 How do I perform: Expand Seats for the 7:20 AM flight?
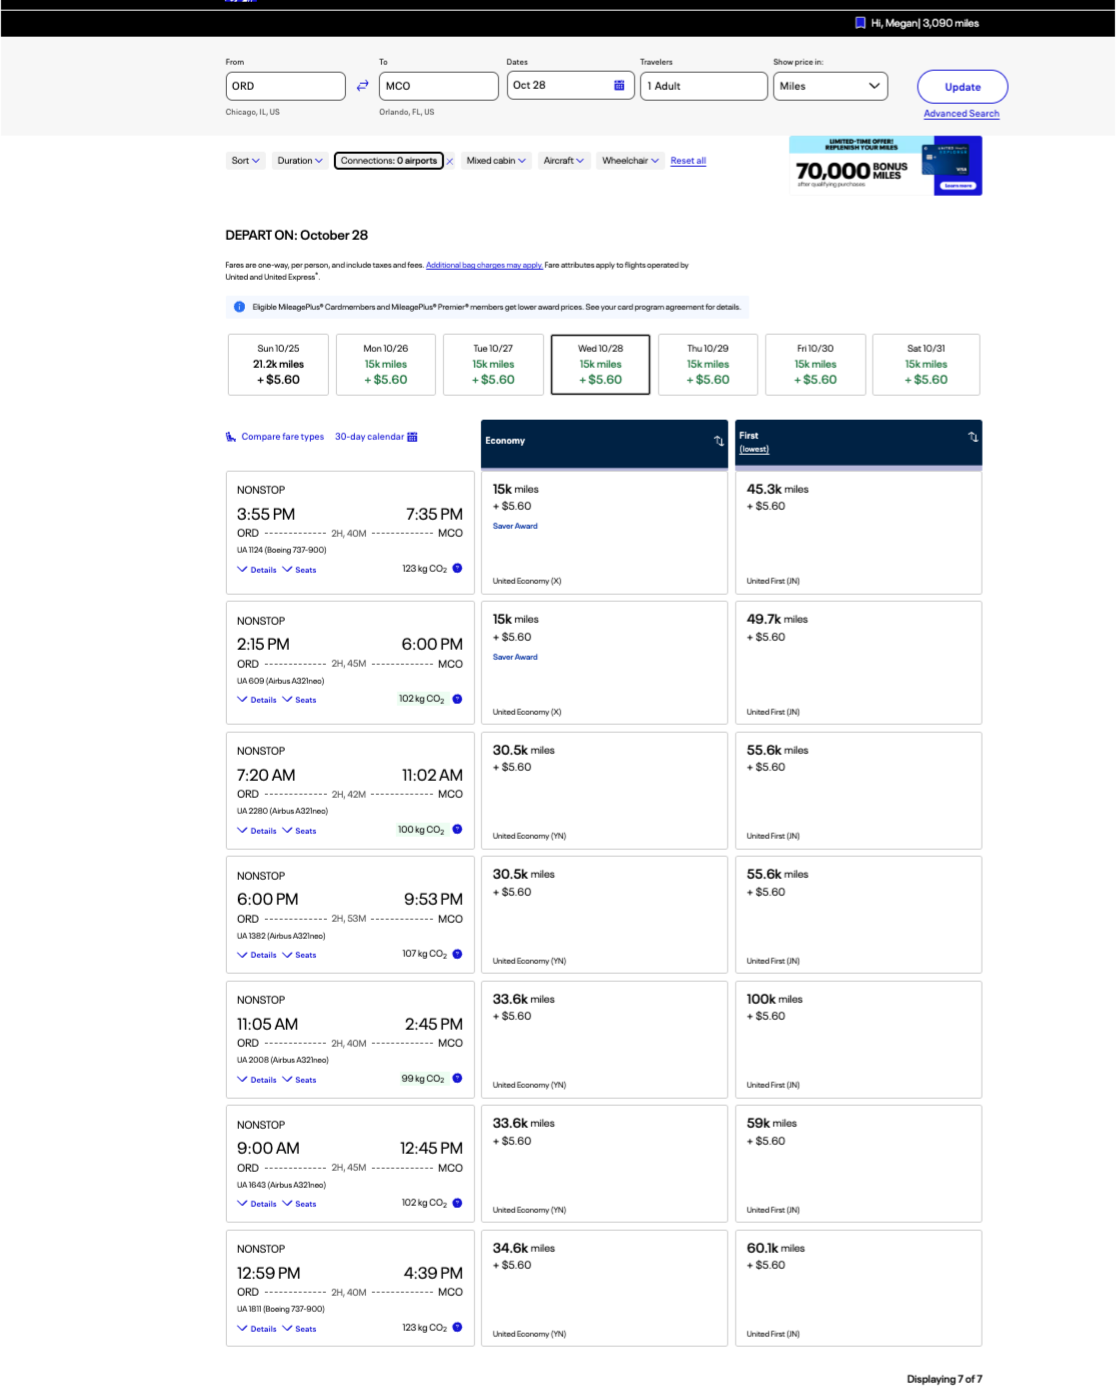[x=300, y=831]
